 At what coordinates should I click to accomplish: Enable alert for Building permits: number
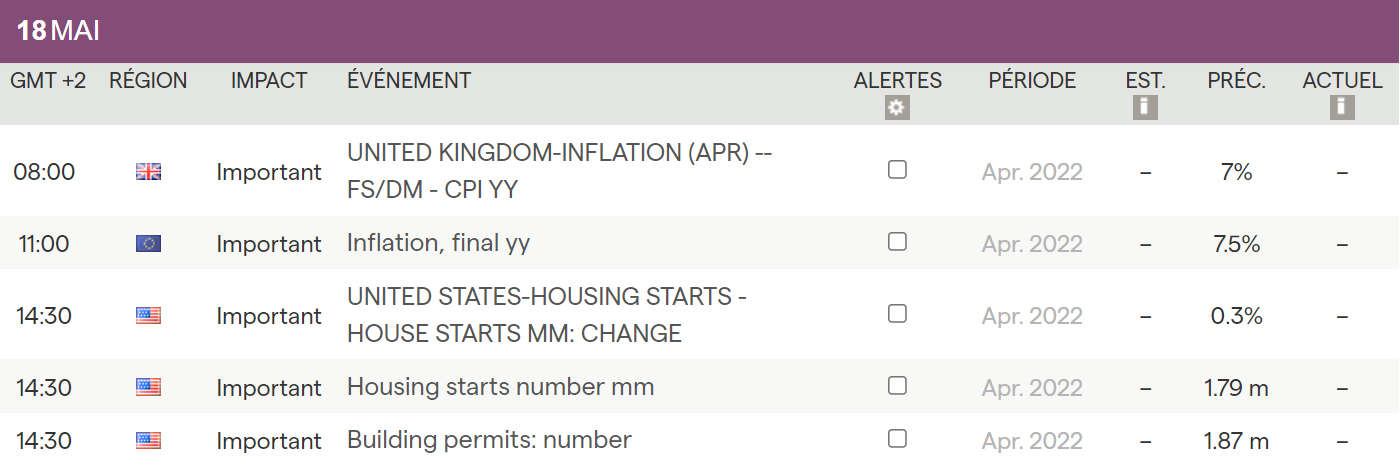click(897, 438)
